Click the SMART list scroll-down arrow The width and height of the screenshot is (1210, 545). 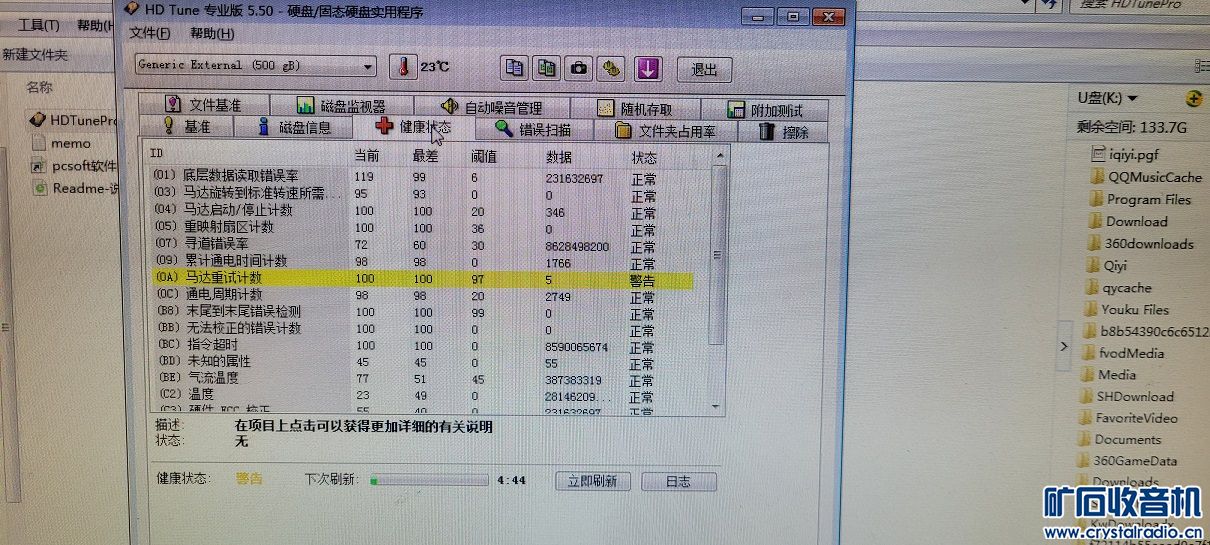tap(715, 405)
